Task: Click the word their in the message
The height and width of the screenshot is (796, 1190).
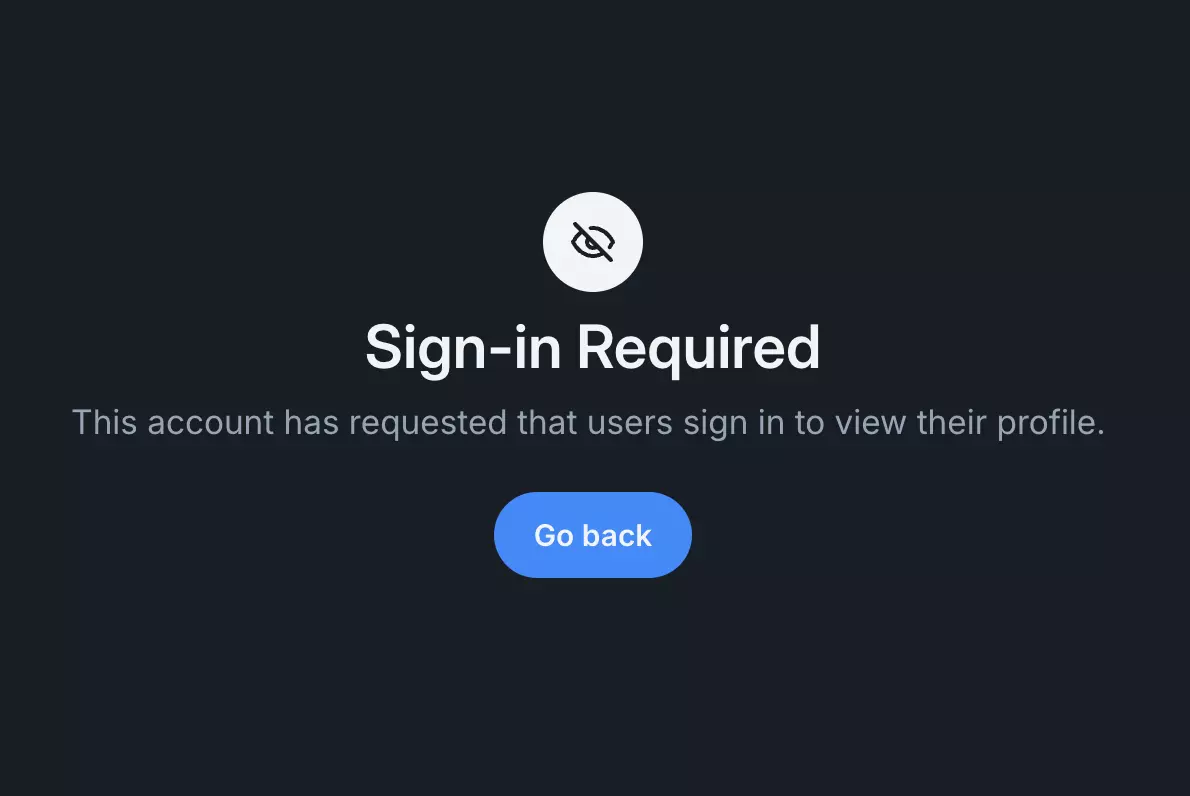Action: click(952, 423)
